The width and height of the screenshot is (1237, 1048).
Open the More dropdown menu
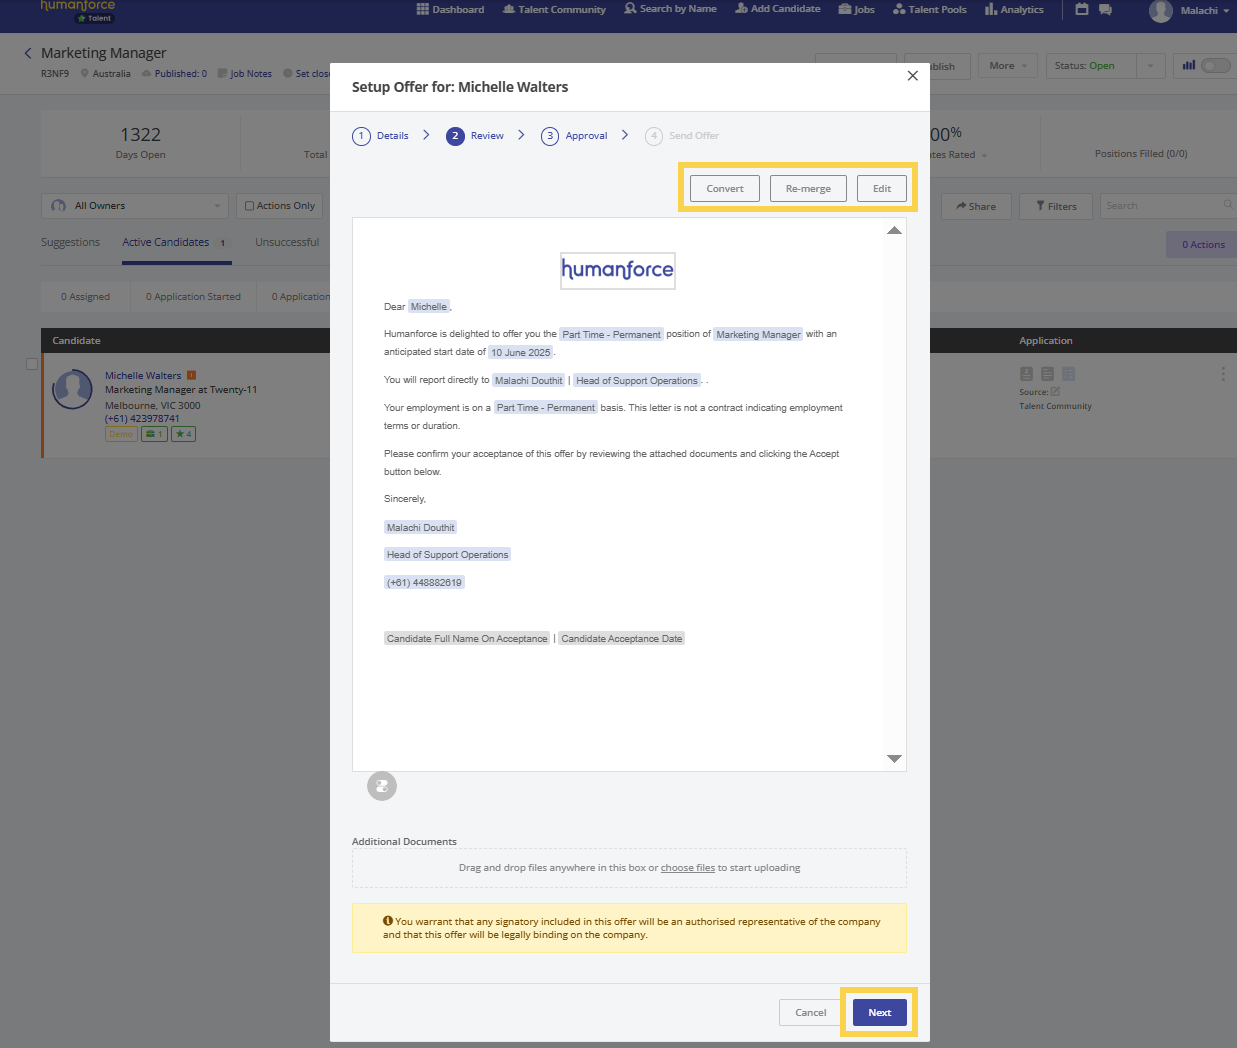pyautogui.click(x=1007, y=66)
